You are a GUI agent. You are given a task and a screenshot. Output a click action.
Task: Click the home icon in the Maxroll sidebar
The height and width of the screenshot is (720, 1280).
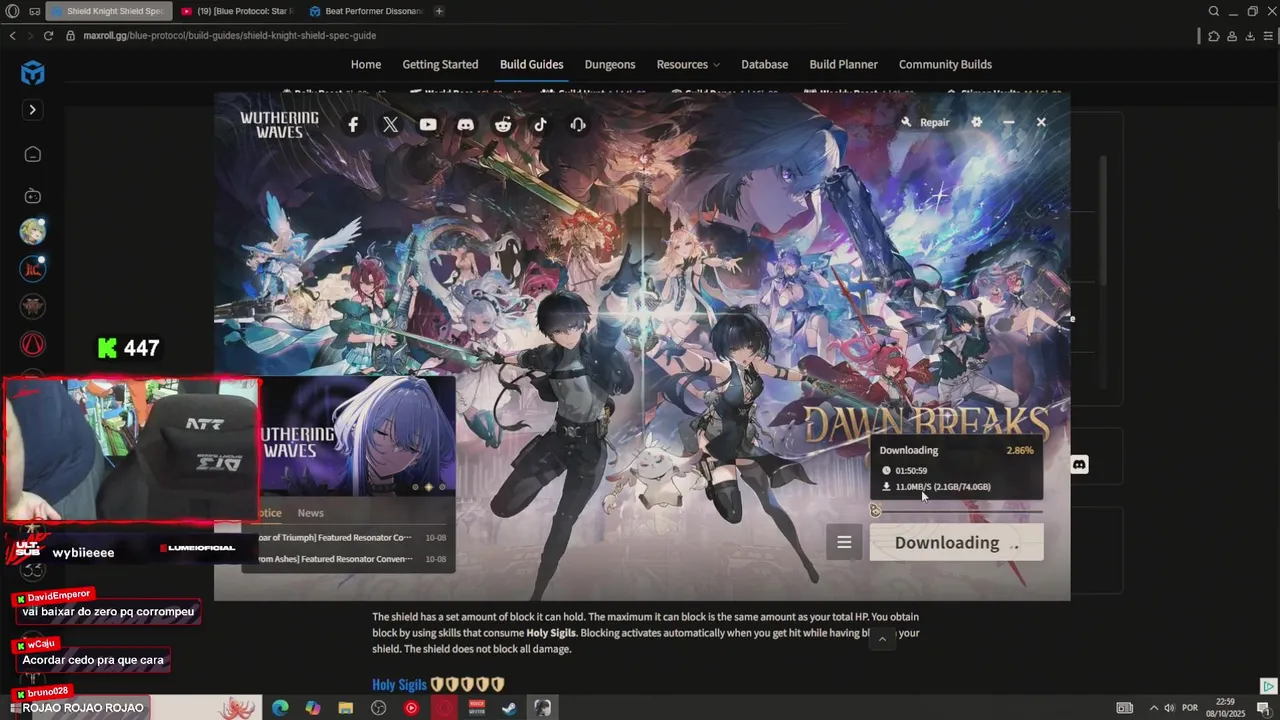coord(33,154)
